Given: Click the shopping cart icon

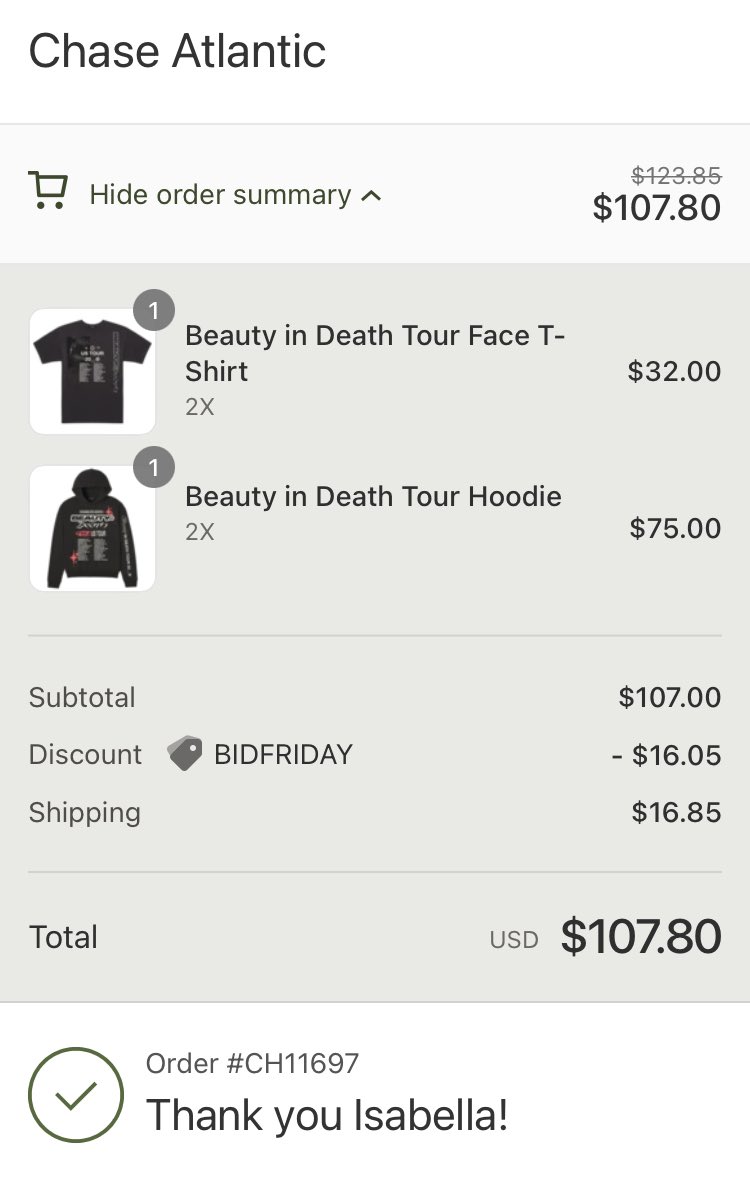Looking at the screenshot, I should point(48,190).
